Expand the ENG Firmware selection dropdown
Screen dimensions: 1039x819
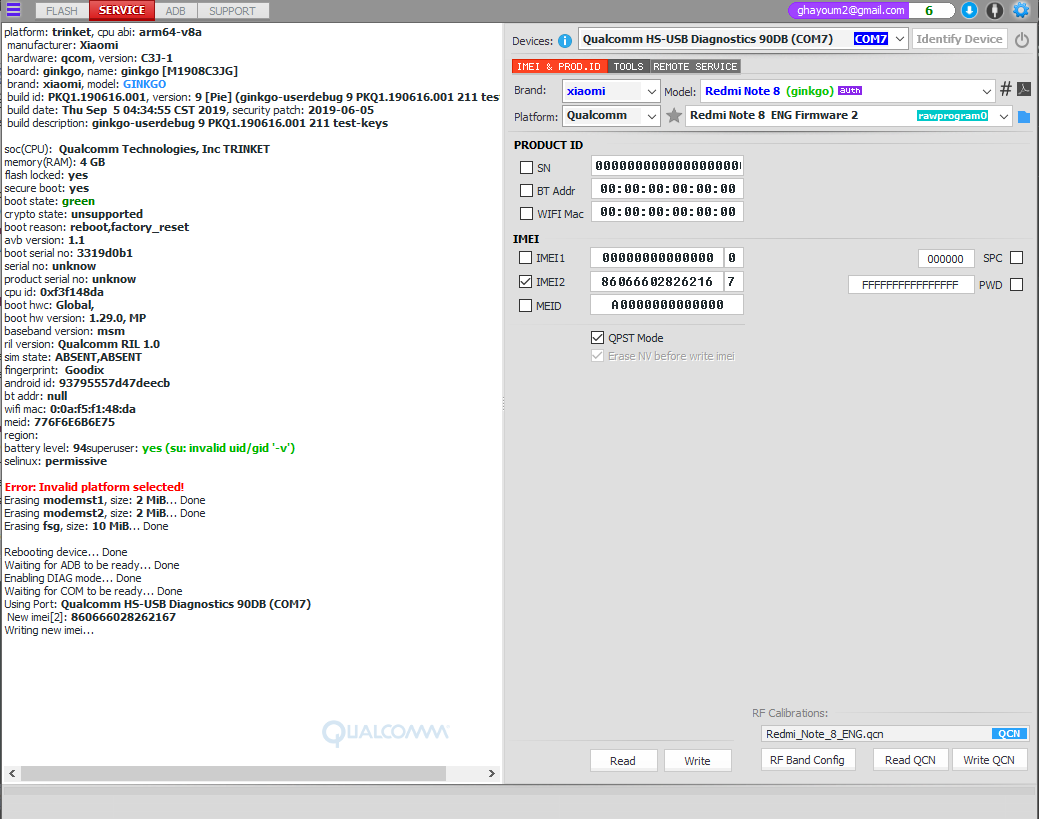point(1004,116)
